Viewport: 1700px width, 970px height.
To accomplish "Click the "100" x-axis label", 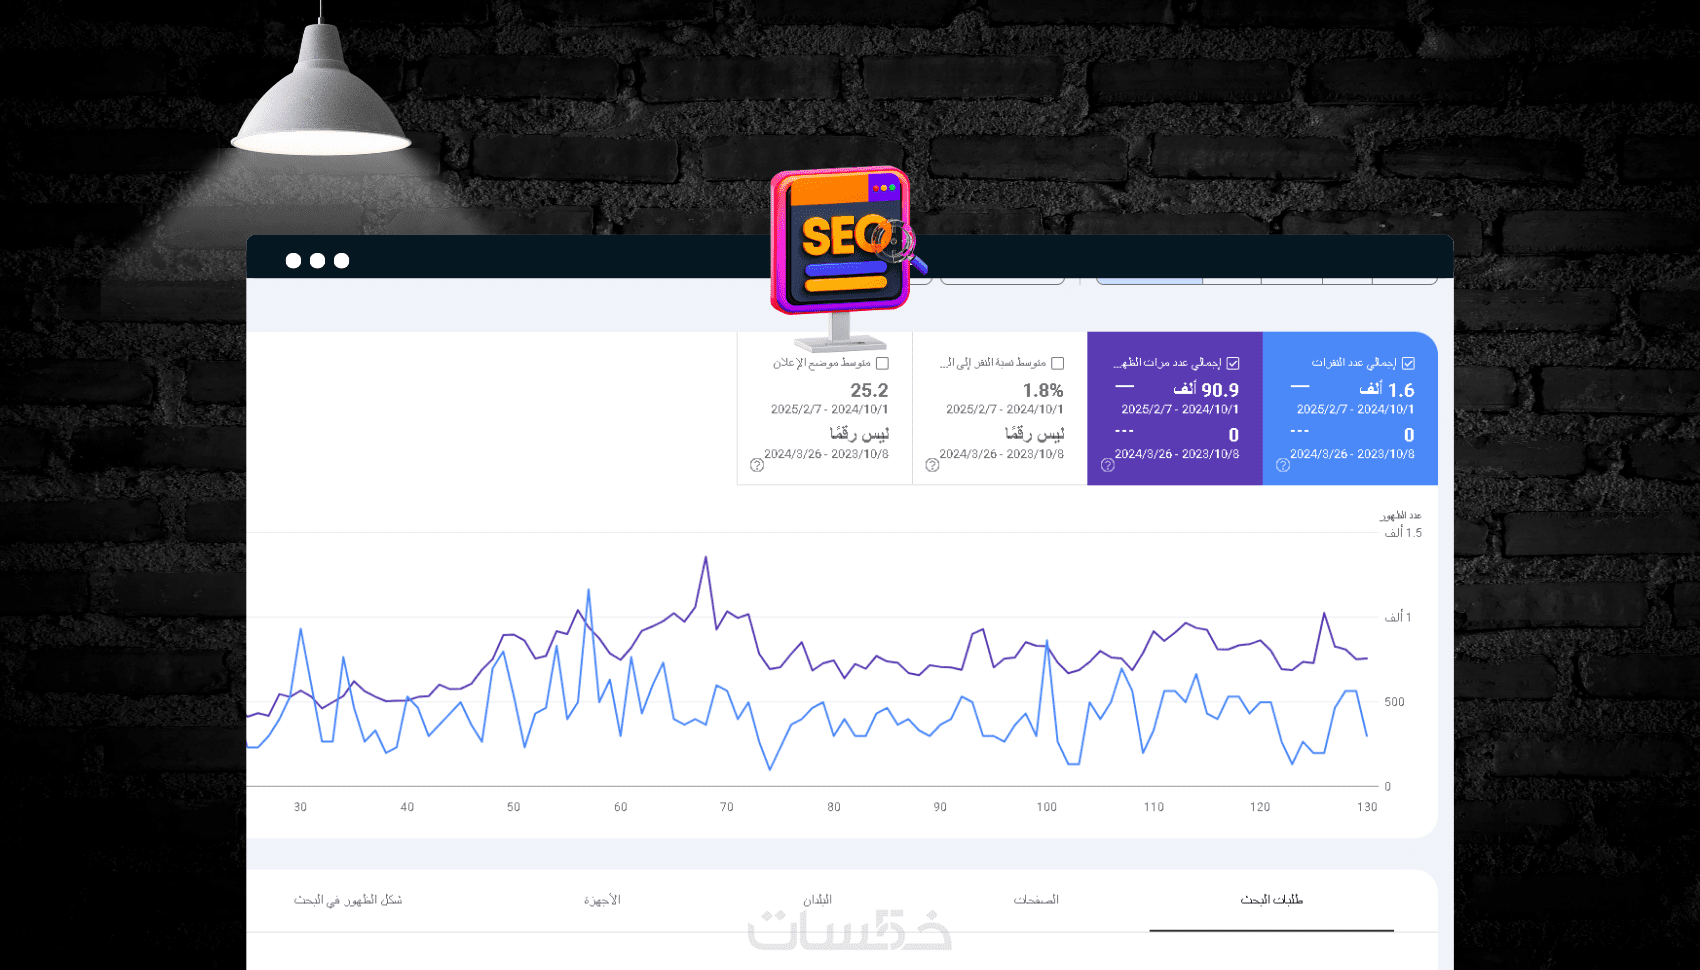I will click(1046, 807).
